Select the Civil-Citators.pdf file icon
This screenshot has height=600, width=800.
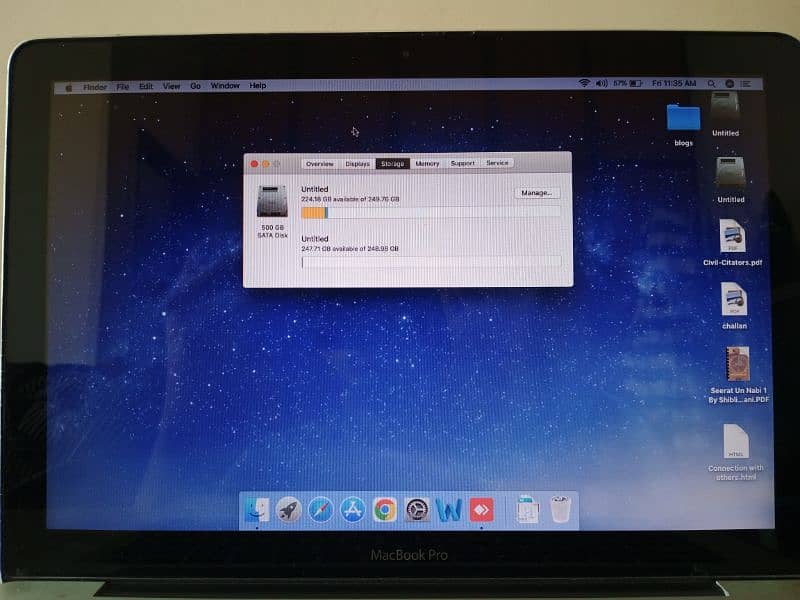pos(733,236)
